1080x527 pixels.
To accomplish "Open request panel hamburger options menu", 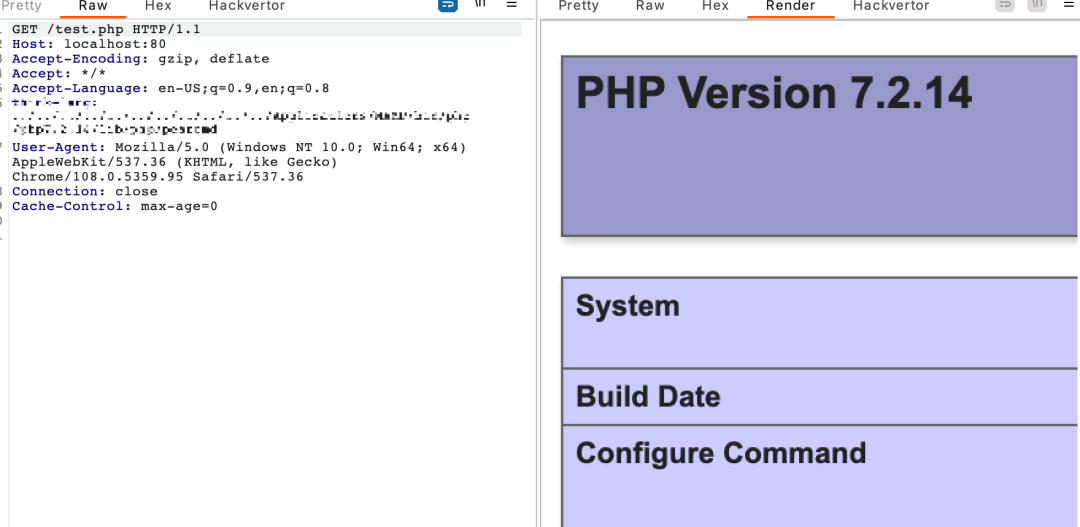I will click(512, 5).
